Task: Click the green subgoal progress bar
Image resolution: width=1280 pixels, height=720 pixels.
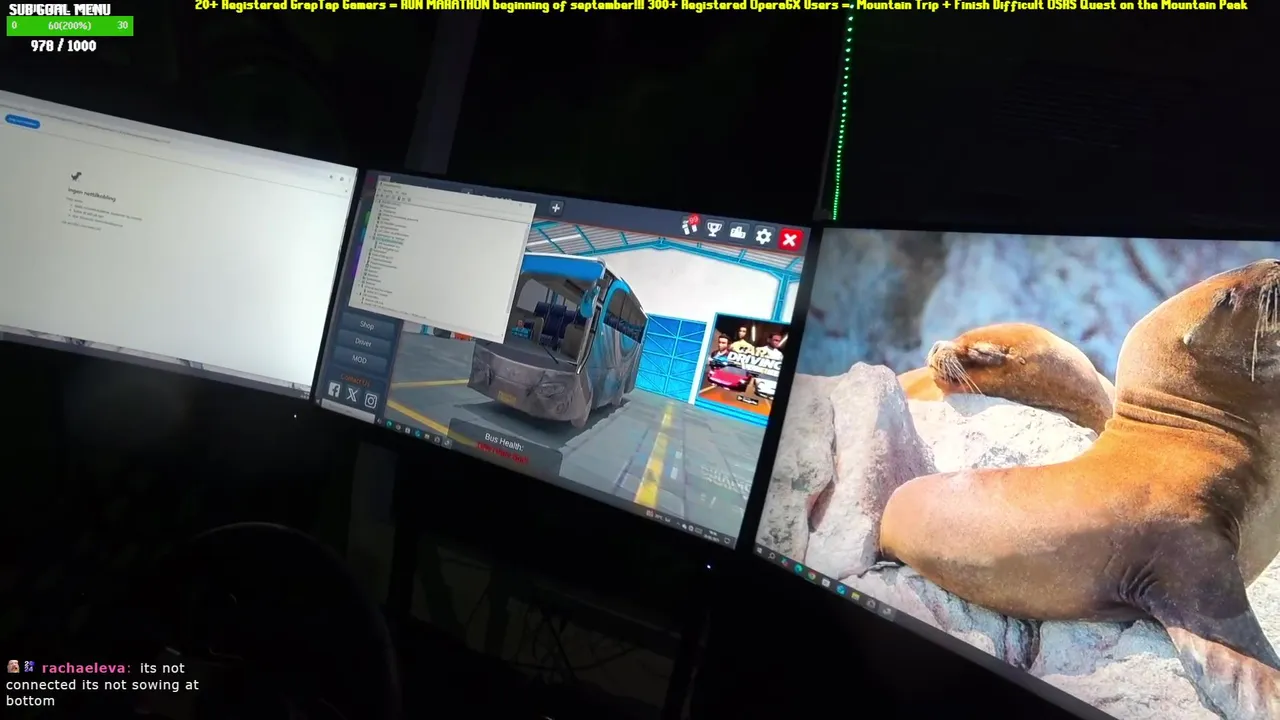Action: (x=69, y=25)
